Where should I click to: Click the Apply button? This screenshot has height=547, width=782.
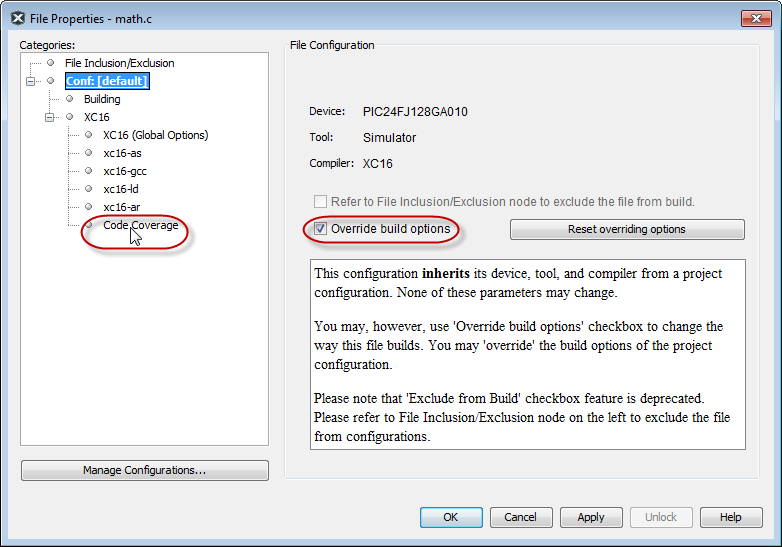pos(591,517)
